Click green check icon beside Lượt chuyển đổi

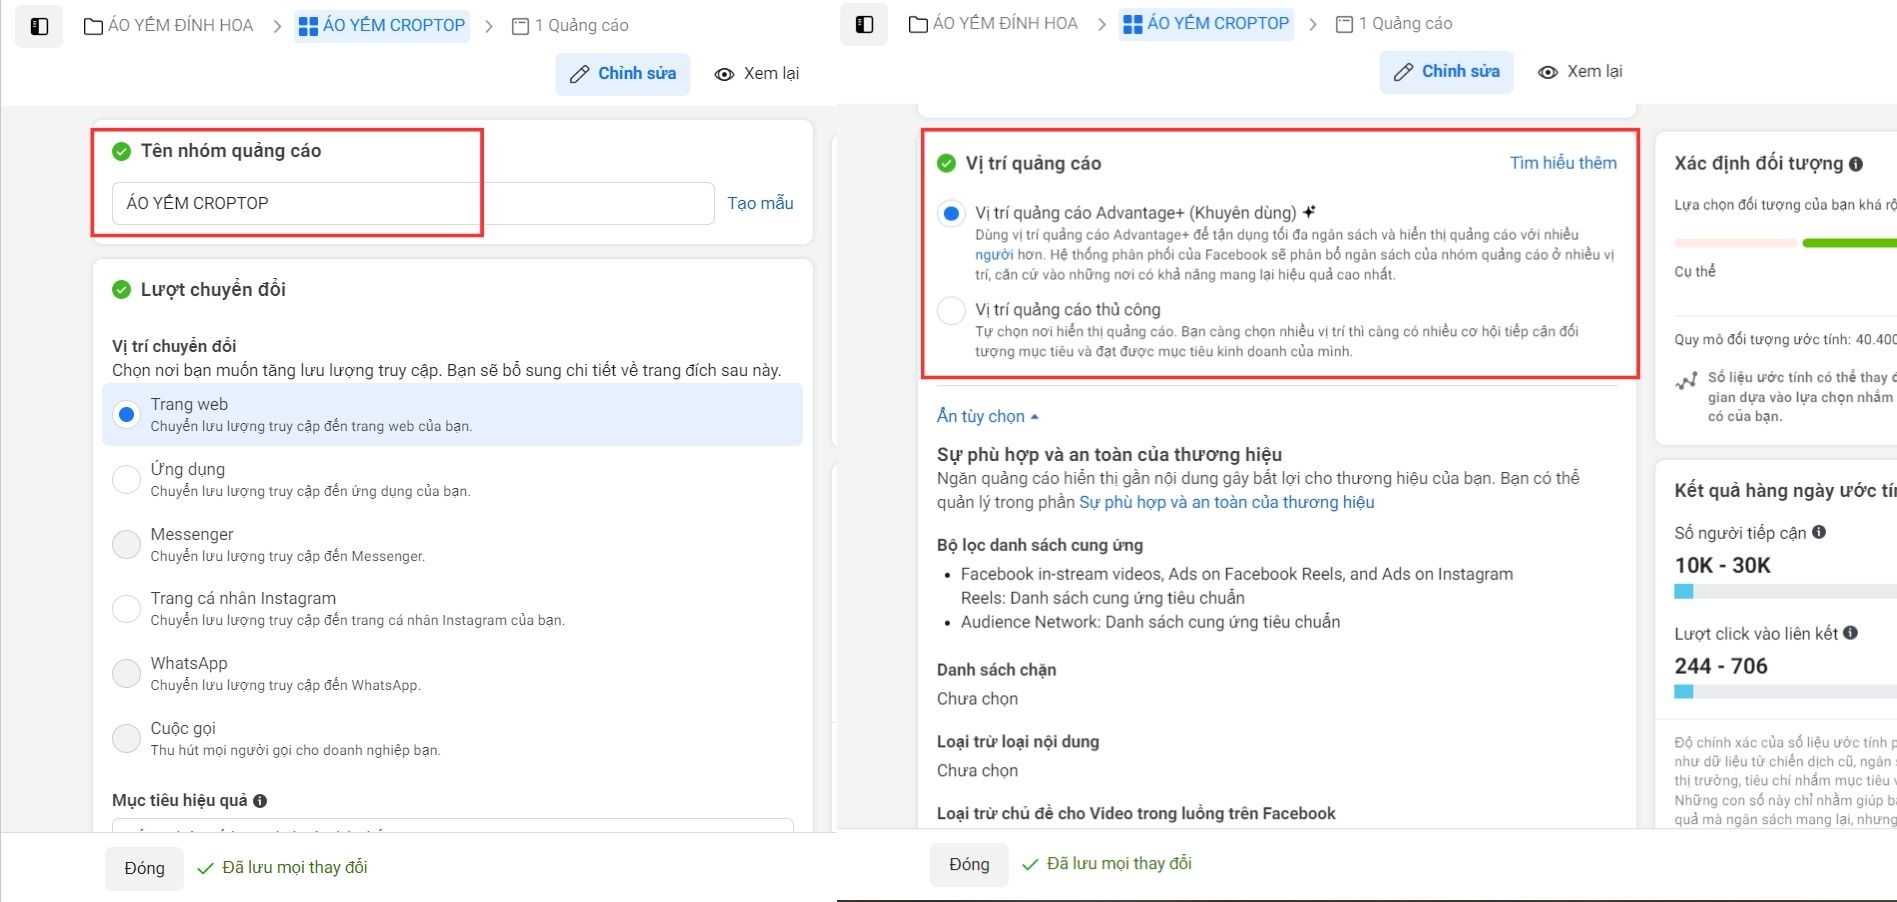[122, 290]
